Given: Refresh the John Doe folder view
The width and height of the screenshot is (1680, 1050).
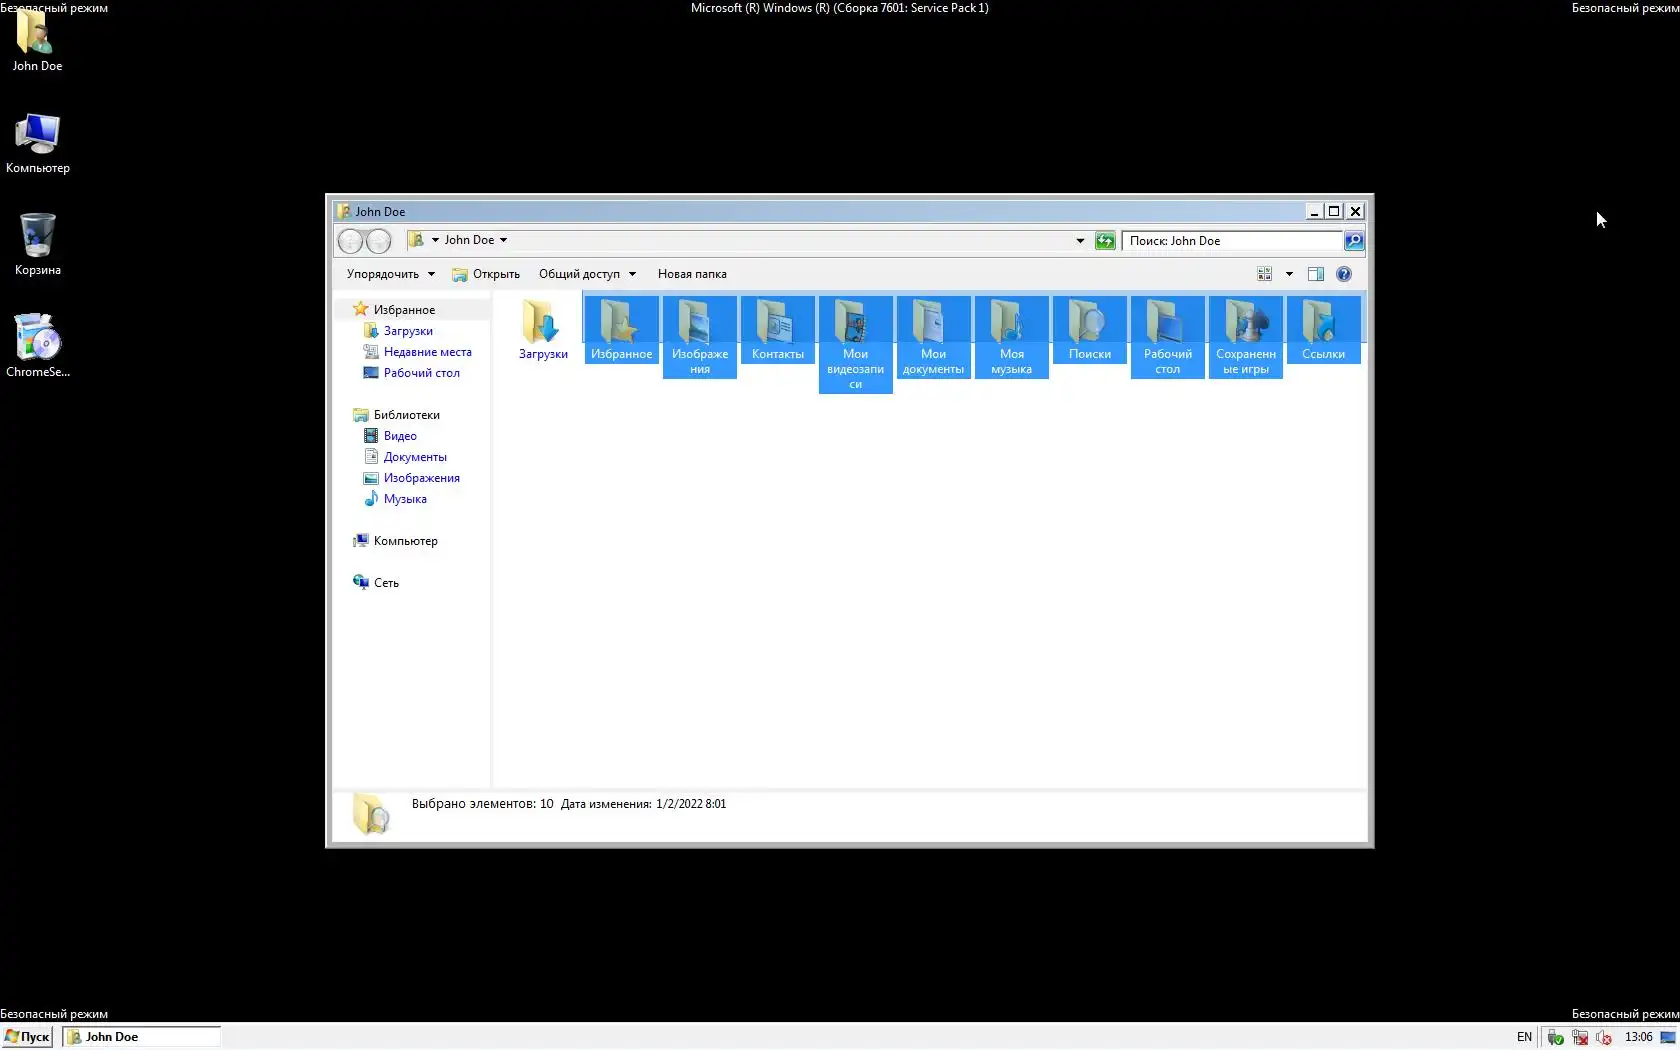Looking at the screenshot, I should click(1105, 241).
